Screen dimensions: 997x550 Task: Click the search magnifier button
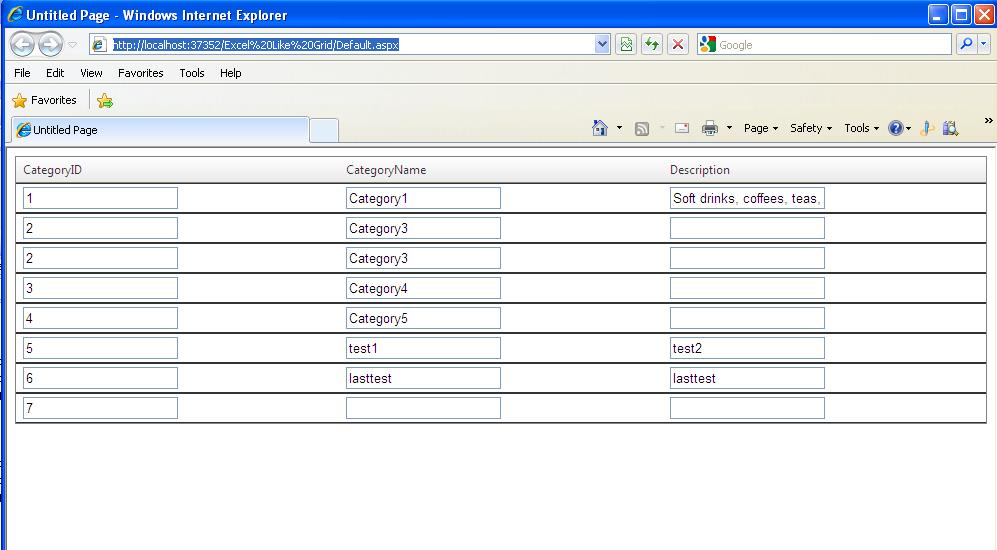[966, 44]
